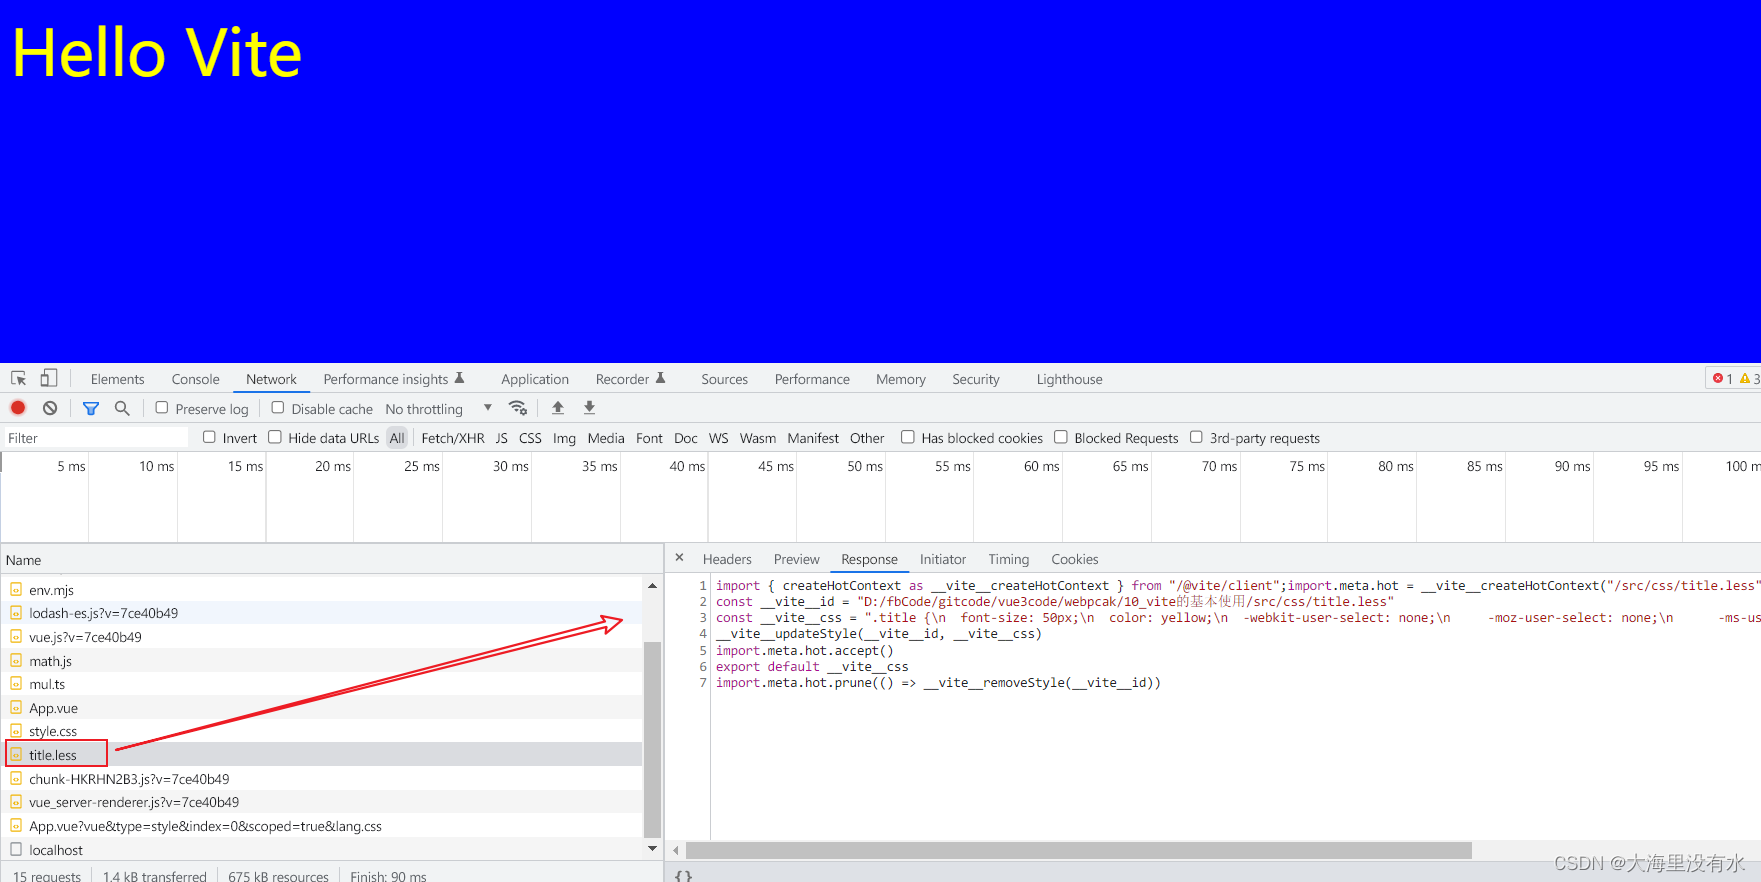This screenshot has height=882, width=1761.
Task: Open Application panel tab
Action: tap(535, 379)
